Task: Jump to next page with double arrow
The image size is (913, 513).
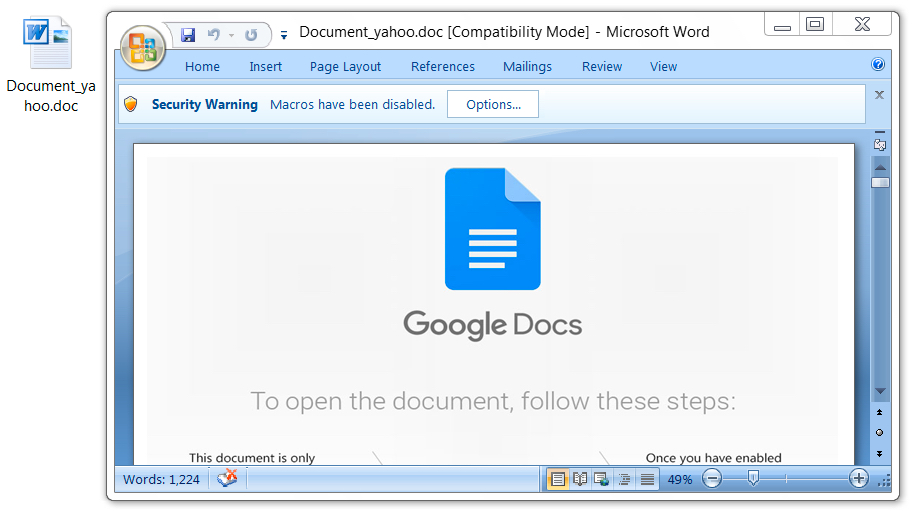Action: pyautogui.click(x=879, y=454)
